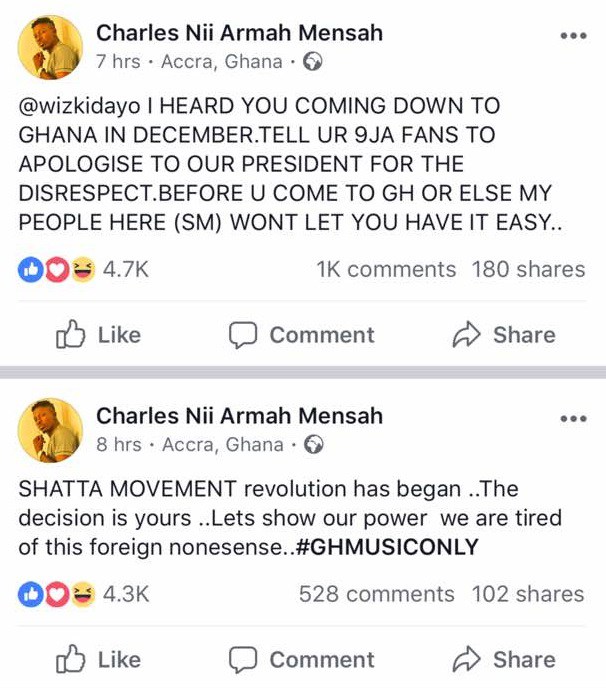Click the first post's profile picture
This screenshot has height=688, width=606.
click(x=50, y=47)
